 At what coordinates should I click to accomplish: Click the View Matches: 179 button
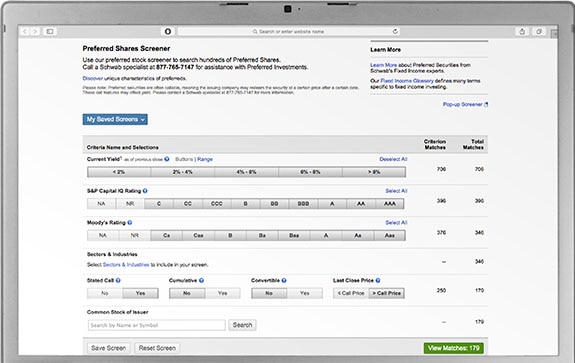click(x=454, y=348)
